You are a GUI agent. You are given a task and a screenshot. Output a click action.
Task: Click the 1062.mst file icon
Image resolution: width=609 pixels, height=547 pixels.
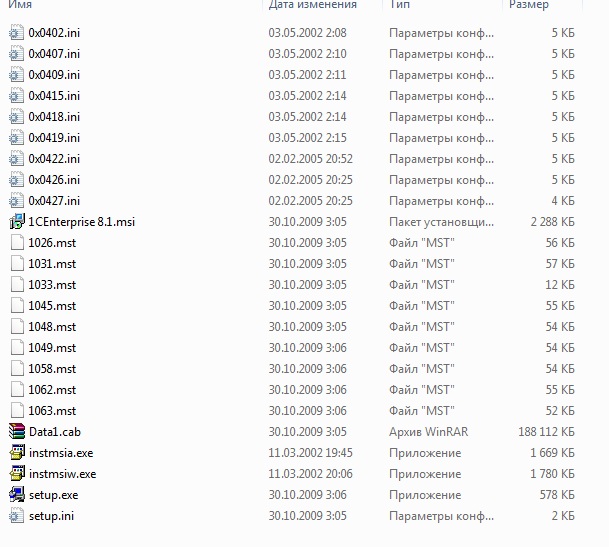pos(17,389)
